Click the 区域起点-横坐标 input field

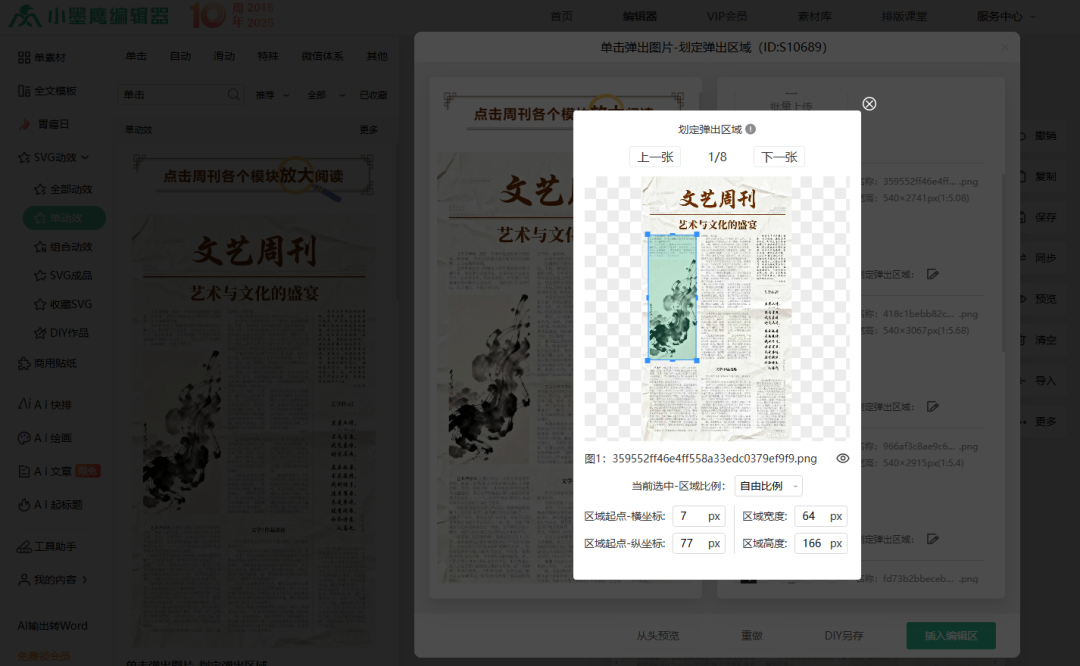pyautogui.click(x=698, y=516)
